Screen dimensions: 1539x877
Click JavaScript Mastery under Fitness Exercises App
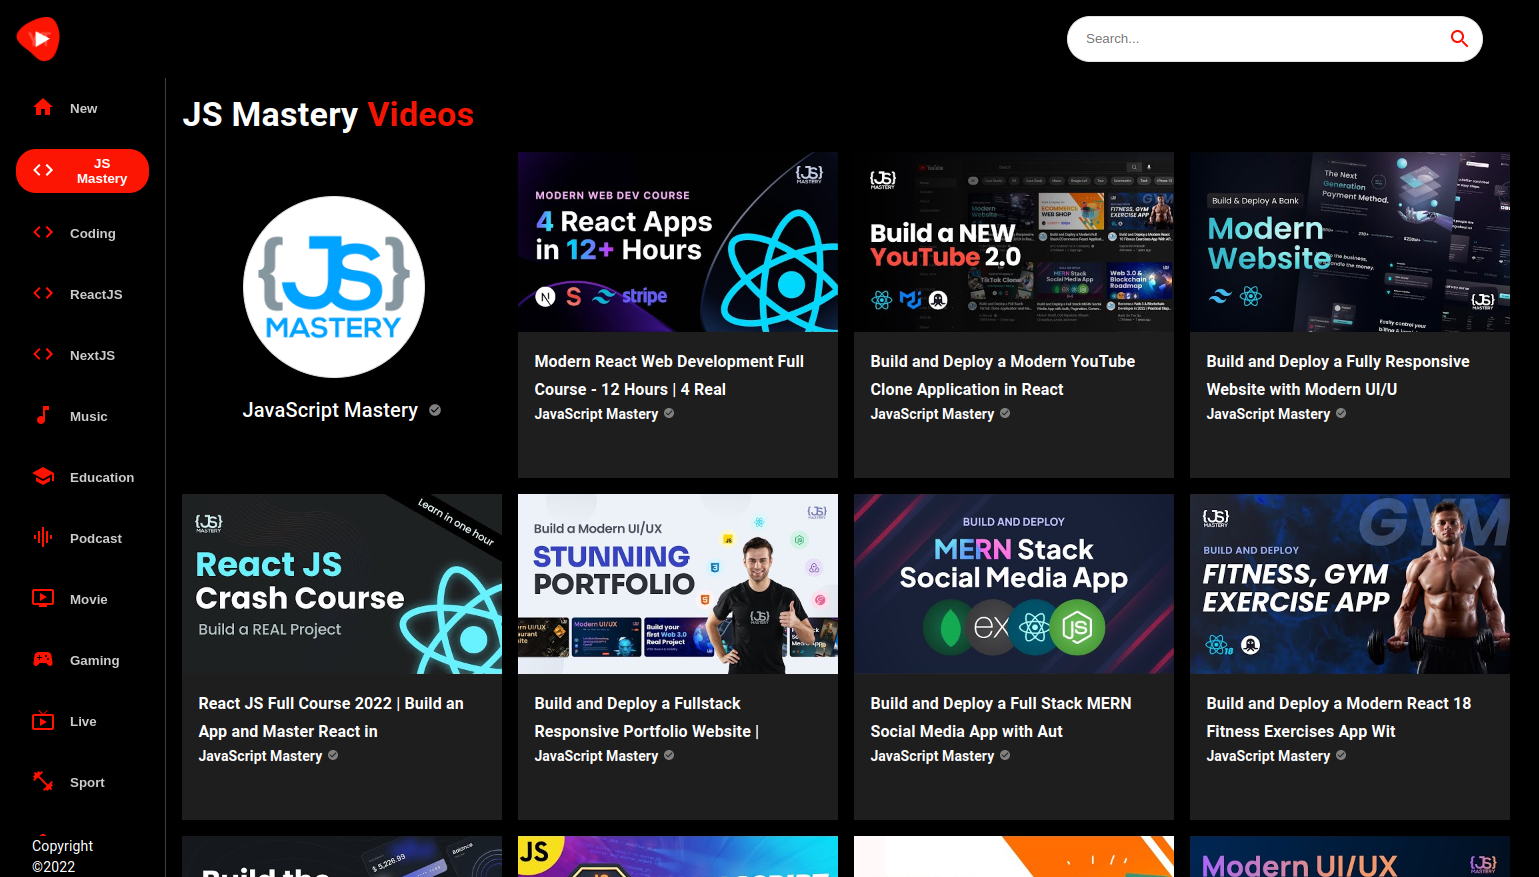point(1268,756)
